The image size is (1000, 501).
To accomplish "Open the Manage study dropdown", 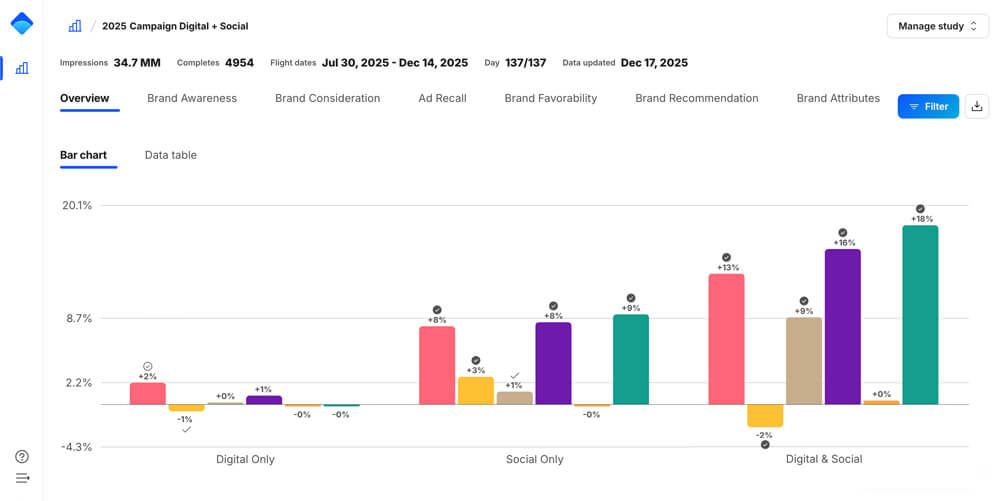I will [937, 26].
